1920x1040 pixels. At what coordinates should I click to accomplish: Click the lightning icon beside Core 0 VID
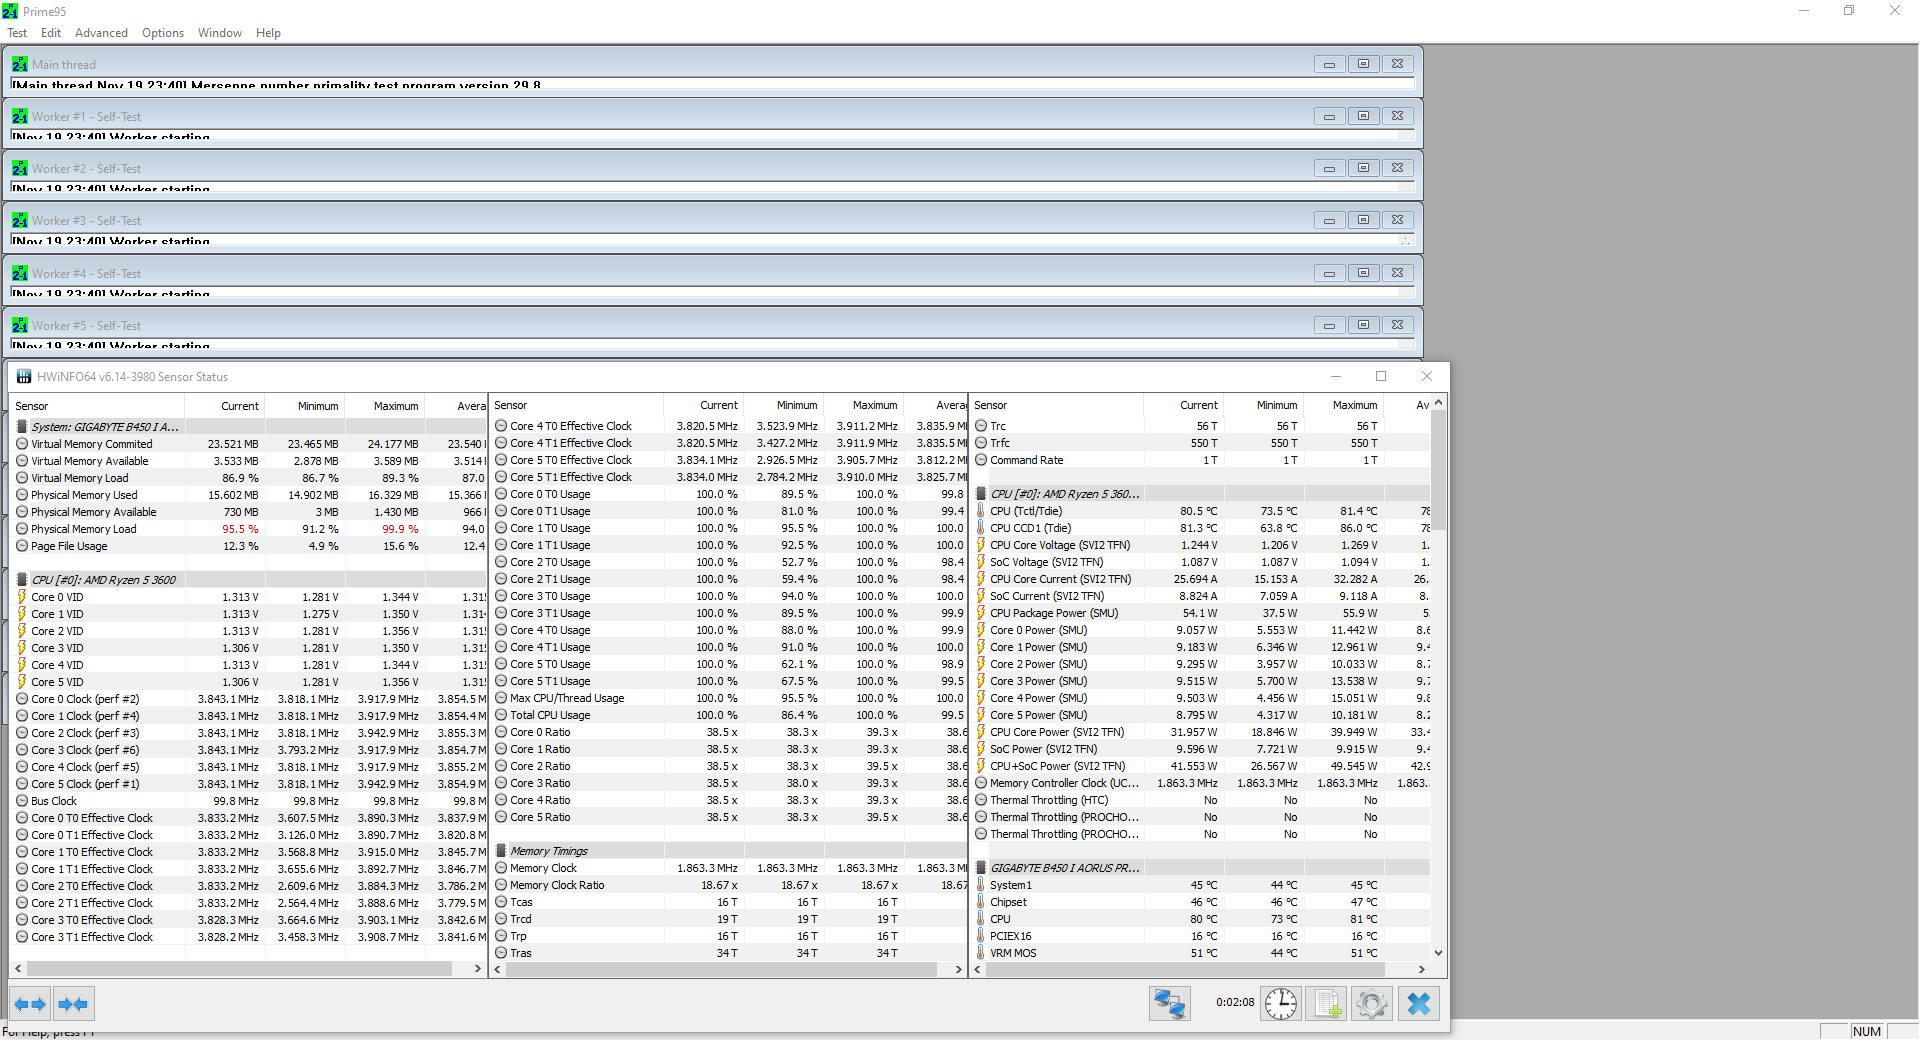coord(22,597)
